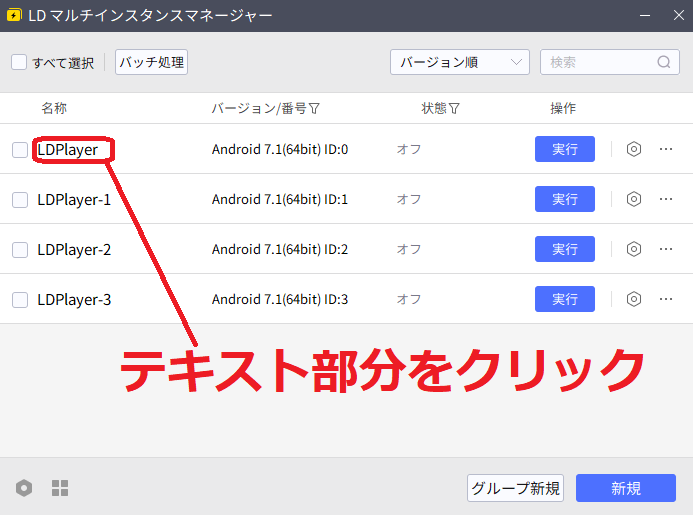Open settings gear for LDPlayer-1
The width and height of the screenshot is (693, 515).
pyautogui.click(x=633, y=199)
